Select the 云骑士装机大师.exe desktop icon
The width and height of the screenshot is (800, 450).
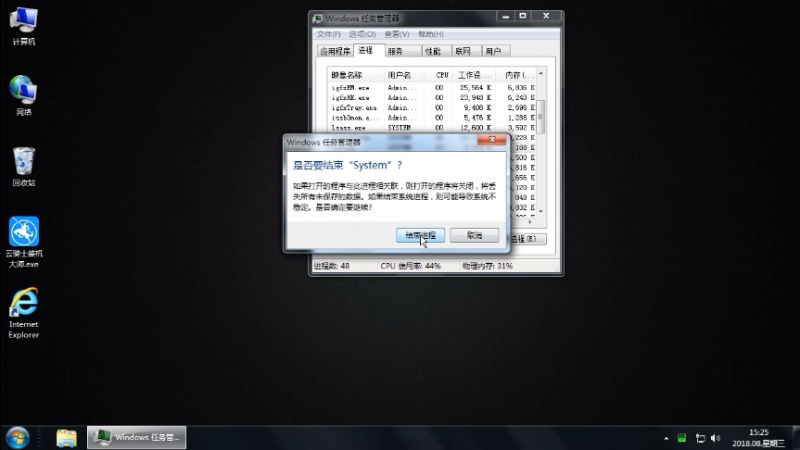click(23, 242)
